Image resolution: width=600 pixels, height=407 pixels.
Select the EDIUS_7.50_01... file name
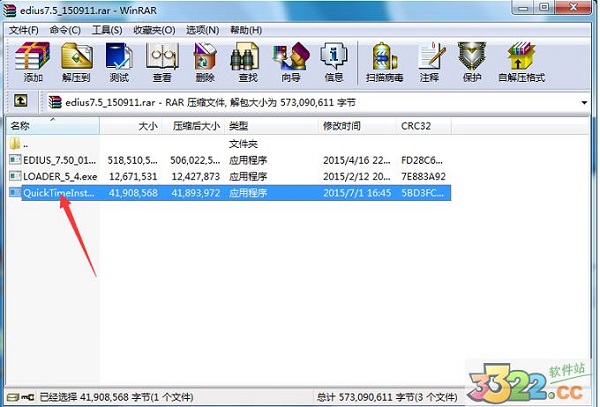coord(59,160)
